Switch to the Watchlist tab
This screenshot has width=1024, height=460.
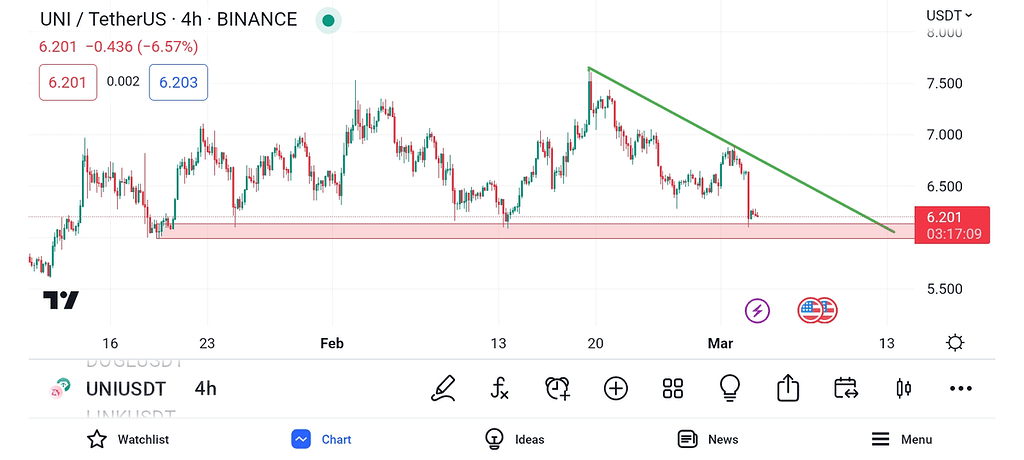tap(128, 439)
